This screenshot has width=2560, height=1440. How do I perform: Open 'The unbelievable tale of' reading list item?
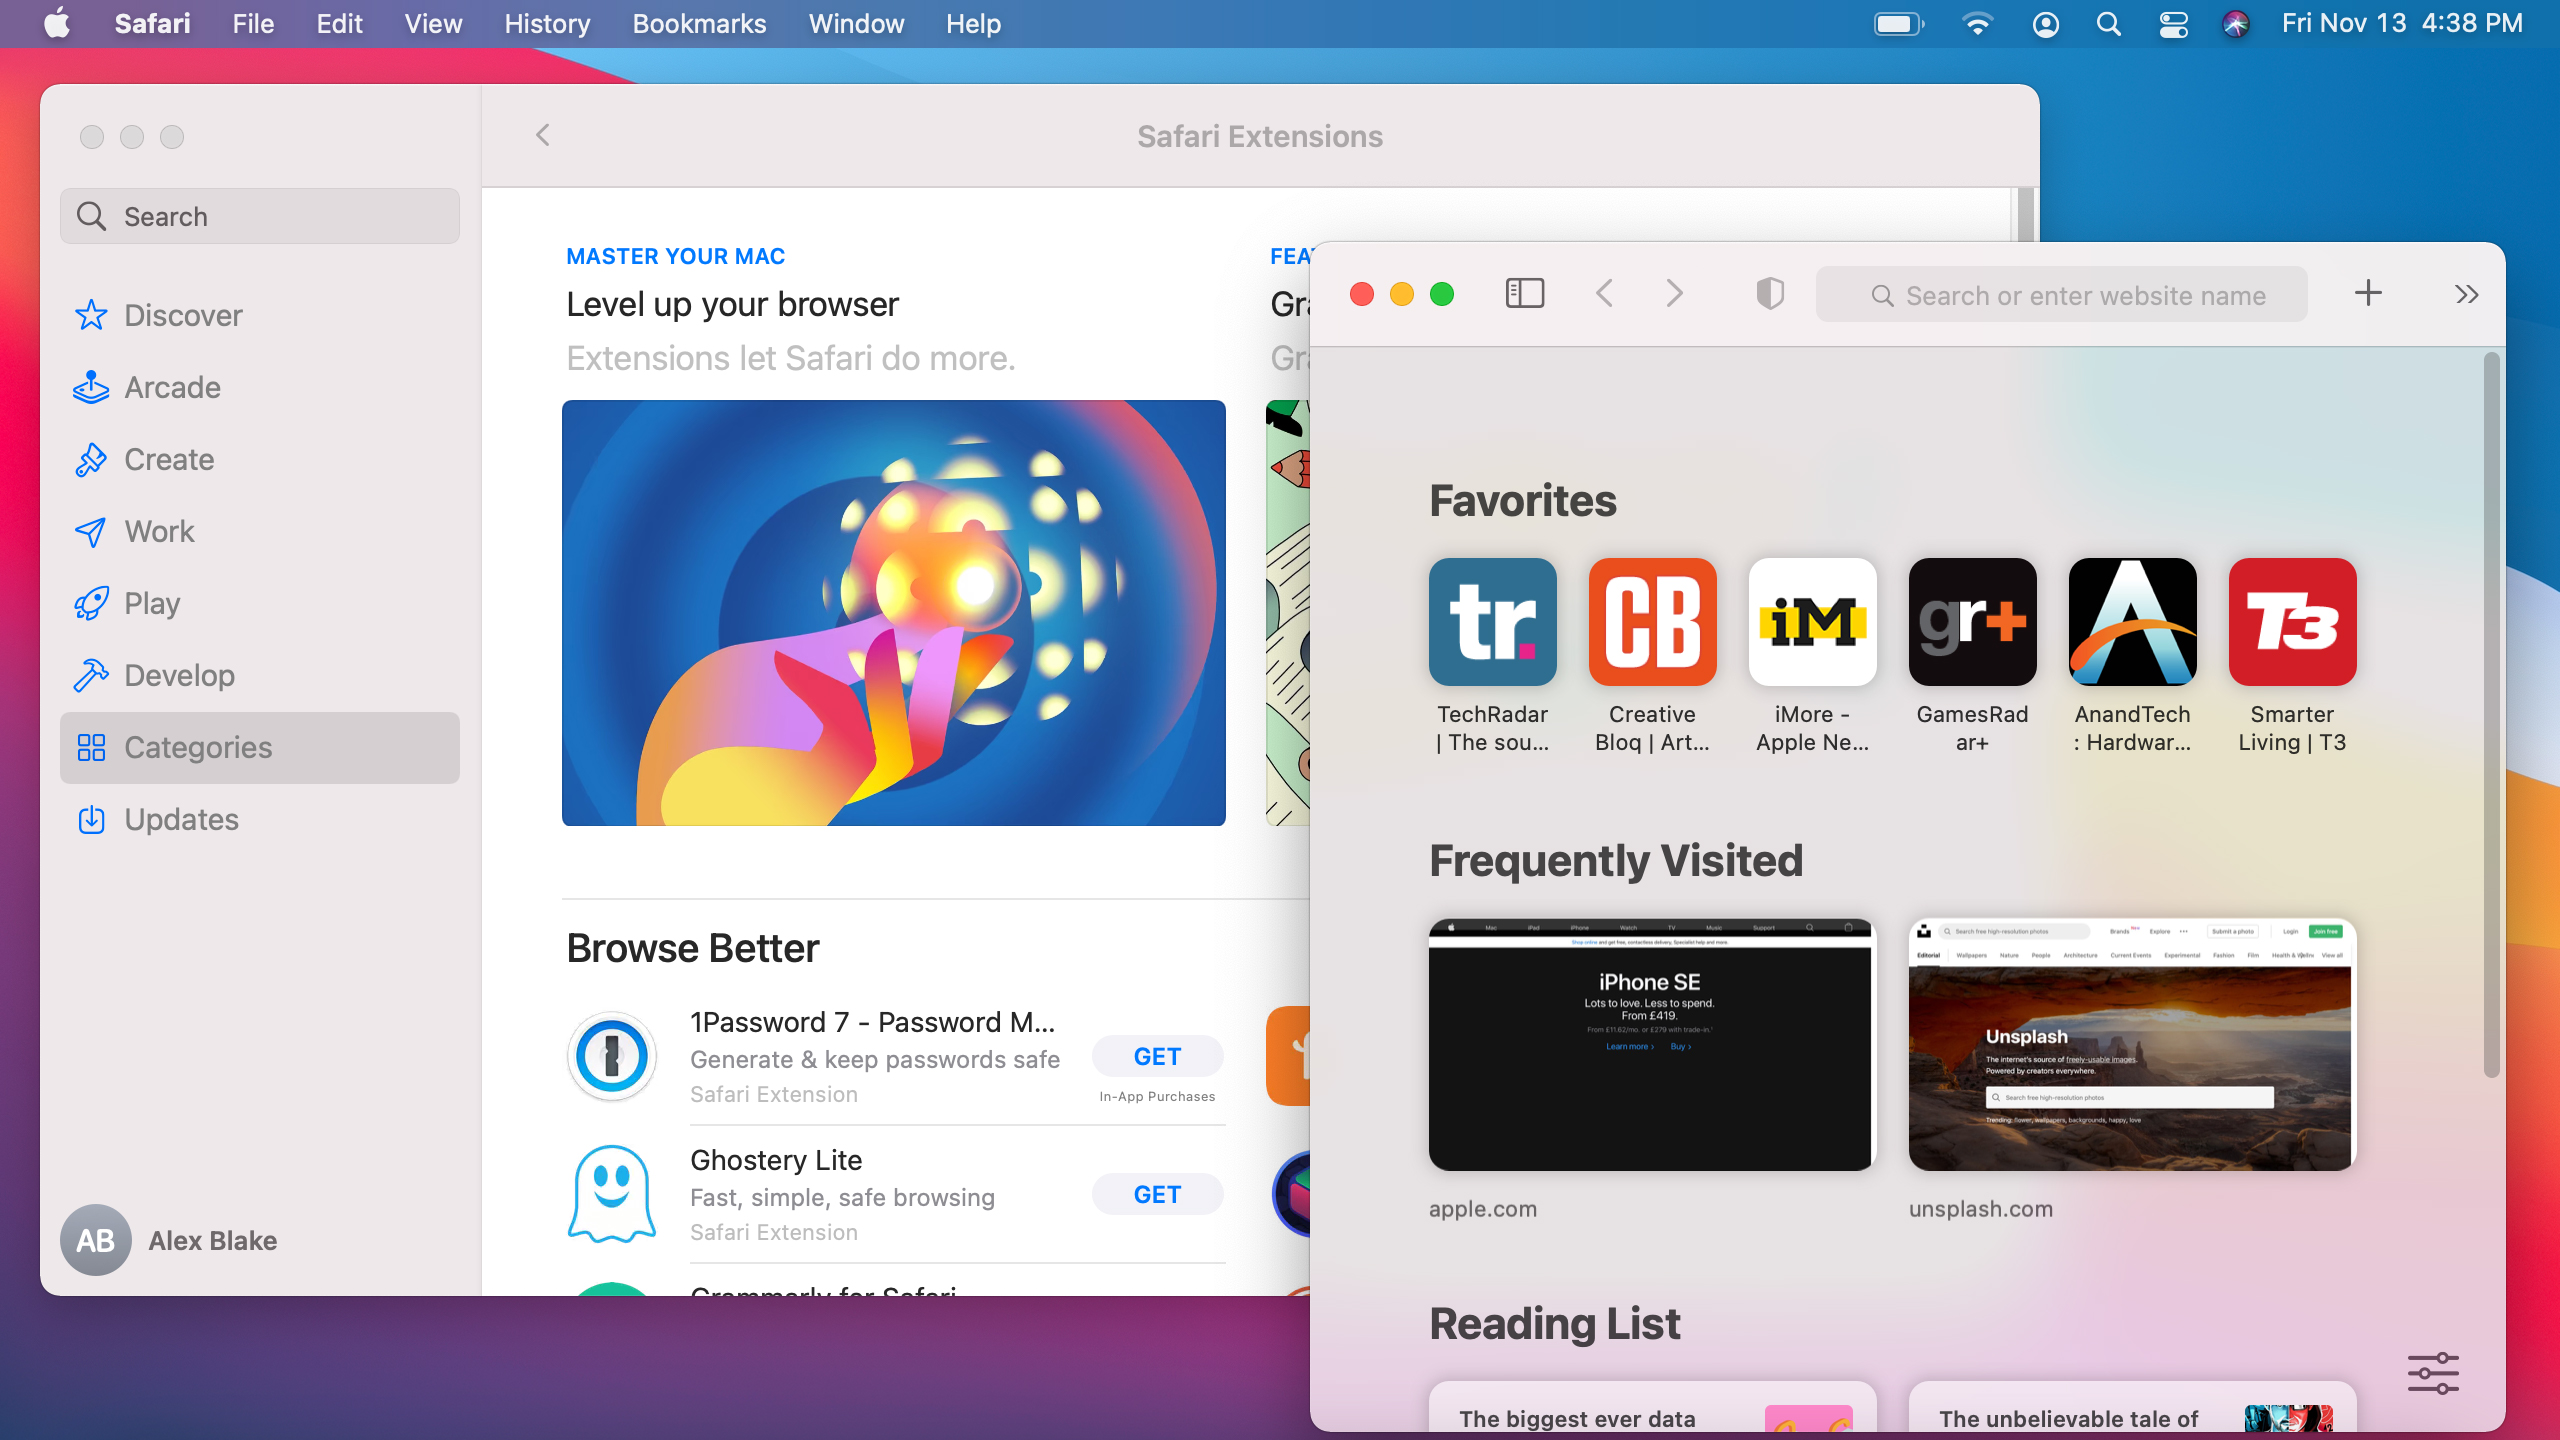pyautogui.click(x=2133, y=1408)
